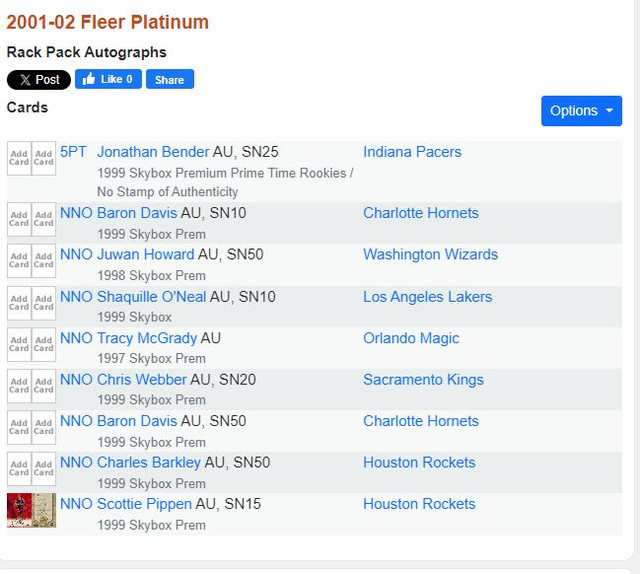640x574 pixels.
Task: Click second Add Card icon for Chris Webber
Action: pyautogui.click(x=44, y=386)
